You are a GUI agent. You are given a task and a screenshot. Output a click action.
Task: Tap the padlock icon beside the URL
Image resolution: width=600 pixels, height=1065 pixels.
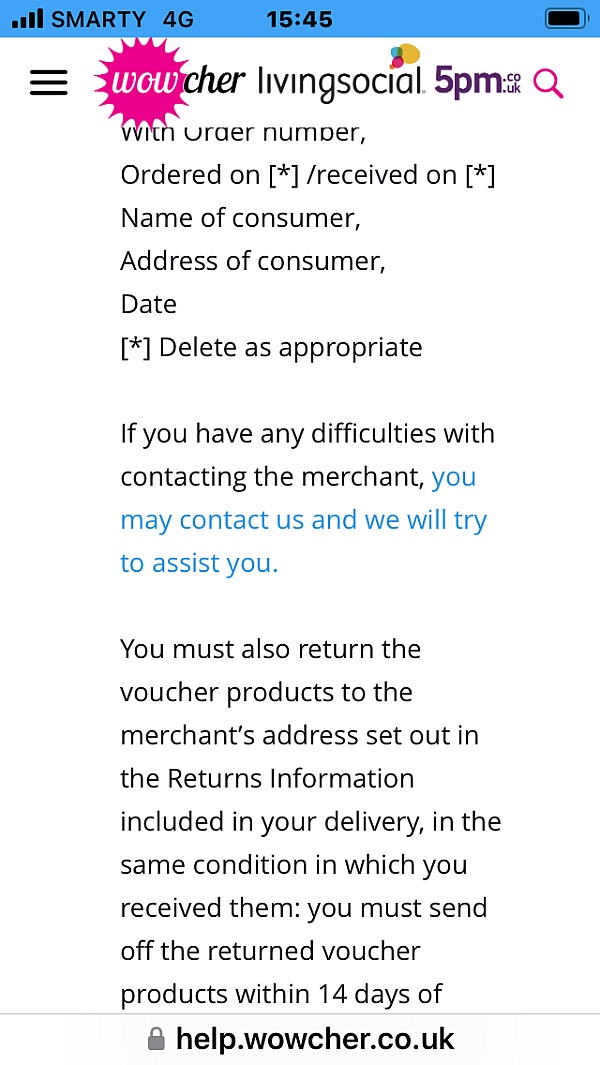pyautogui.click(x=156, y=1039)
